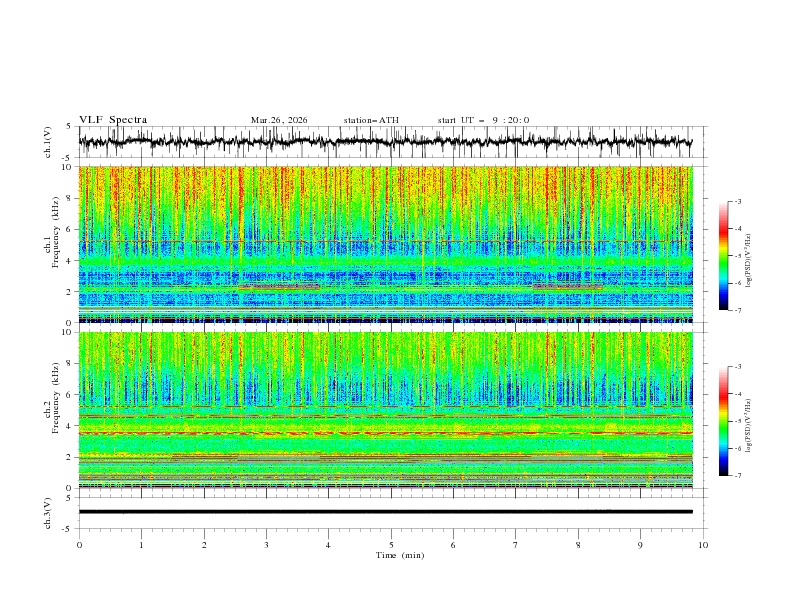Click the "-3" label on ch.1 color bar
Screen dimensions: 792x612
pos(738,201)
